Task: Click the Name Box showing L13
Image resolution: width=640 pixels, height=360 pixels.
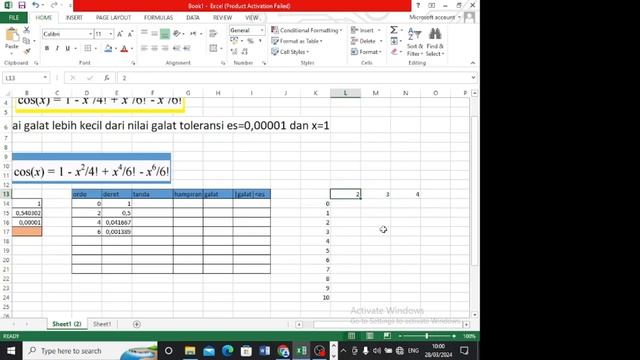Action: [25, 78]
